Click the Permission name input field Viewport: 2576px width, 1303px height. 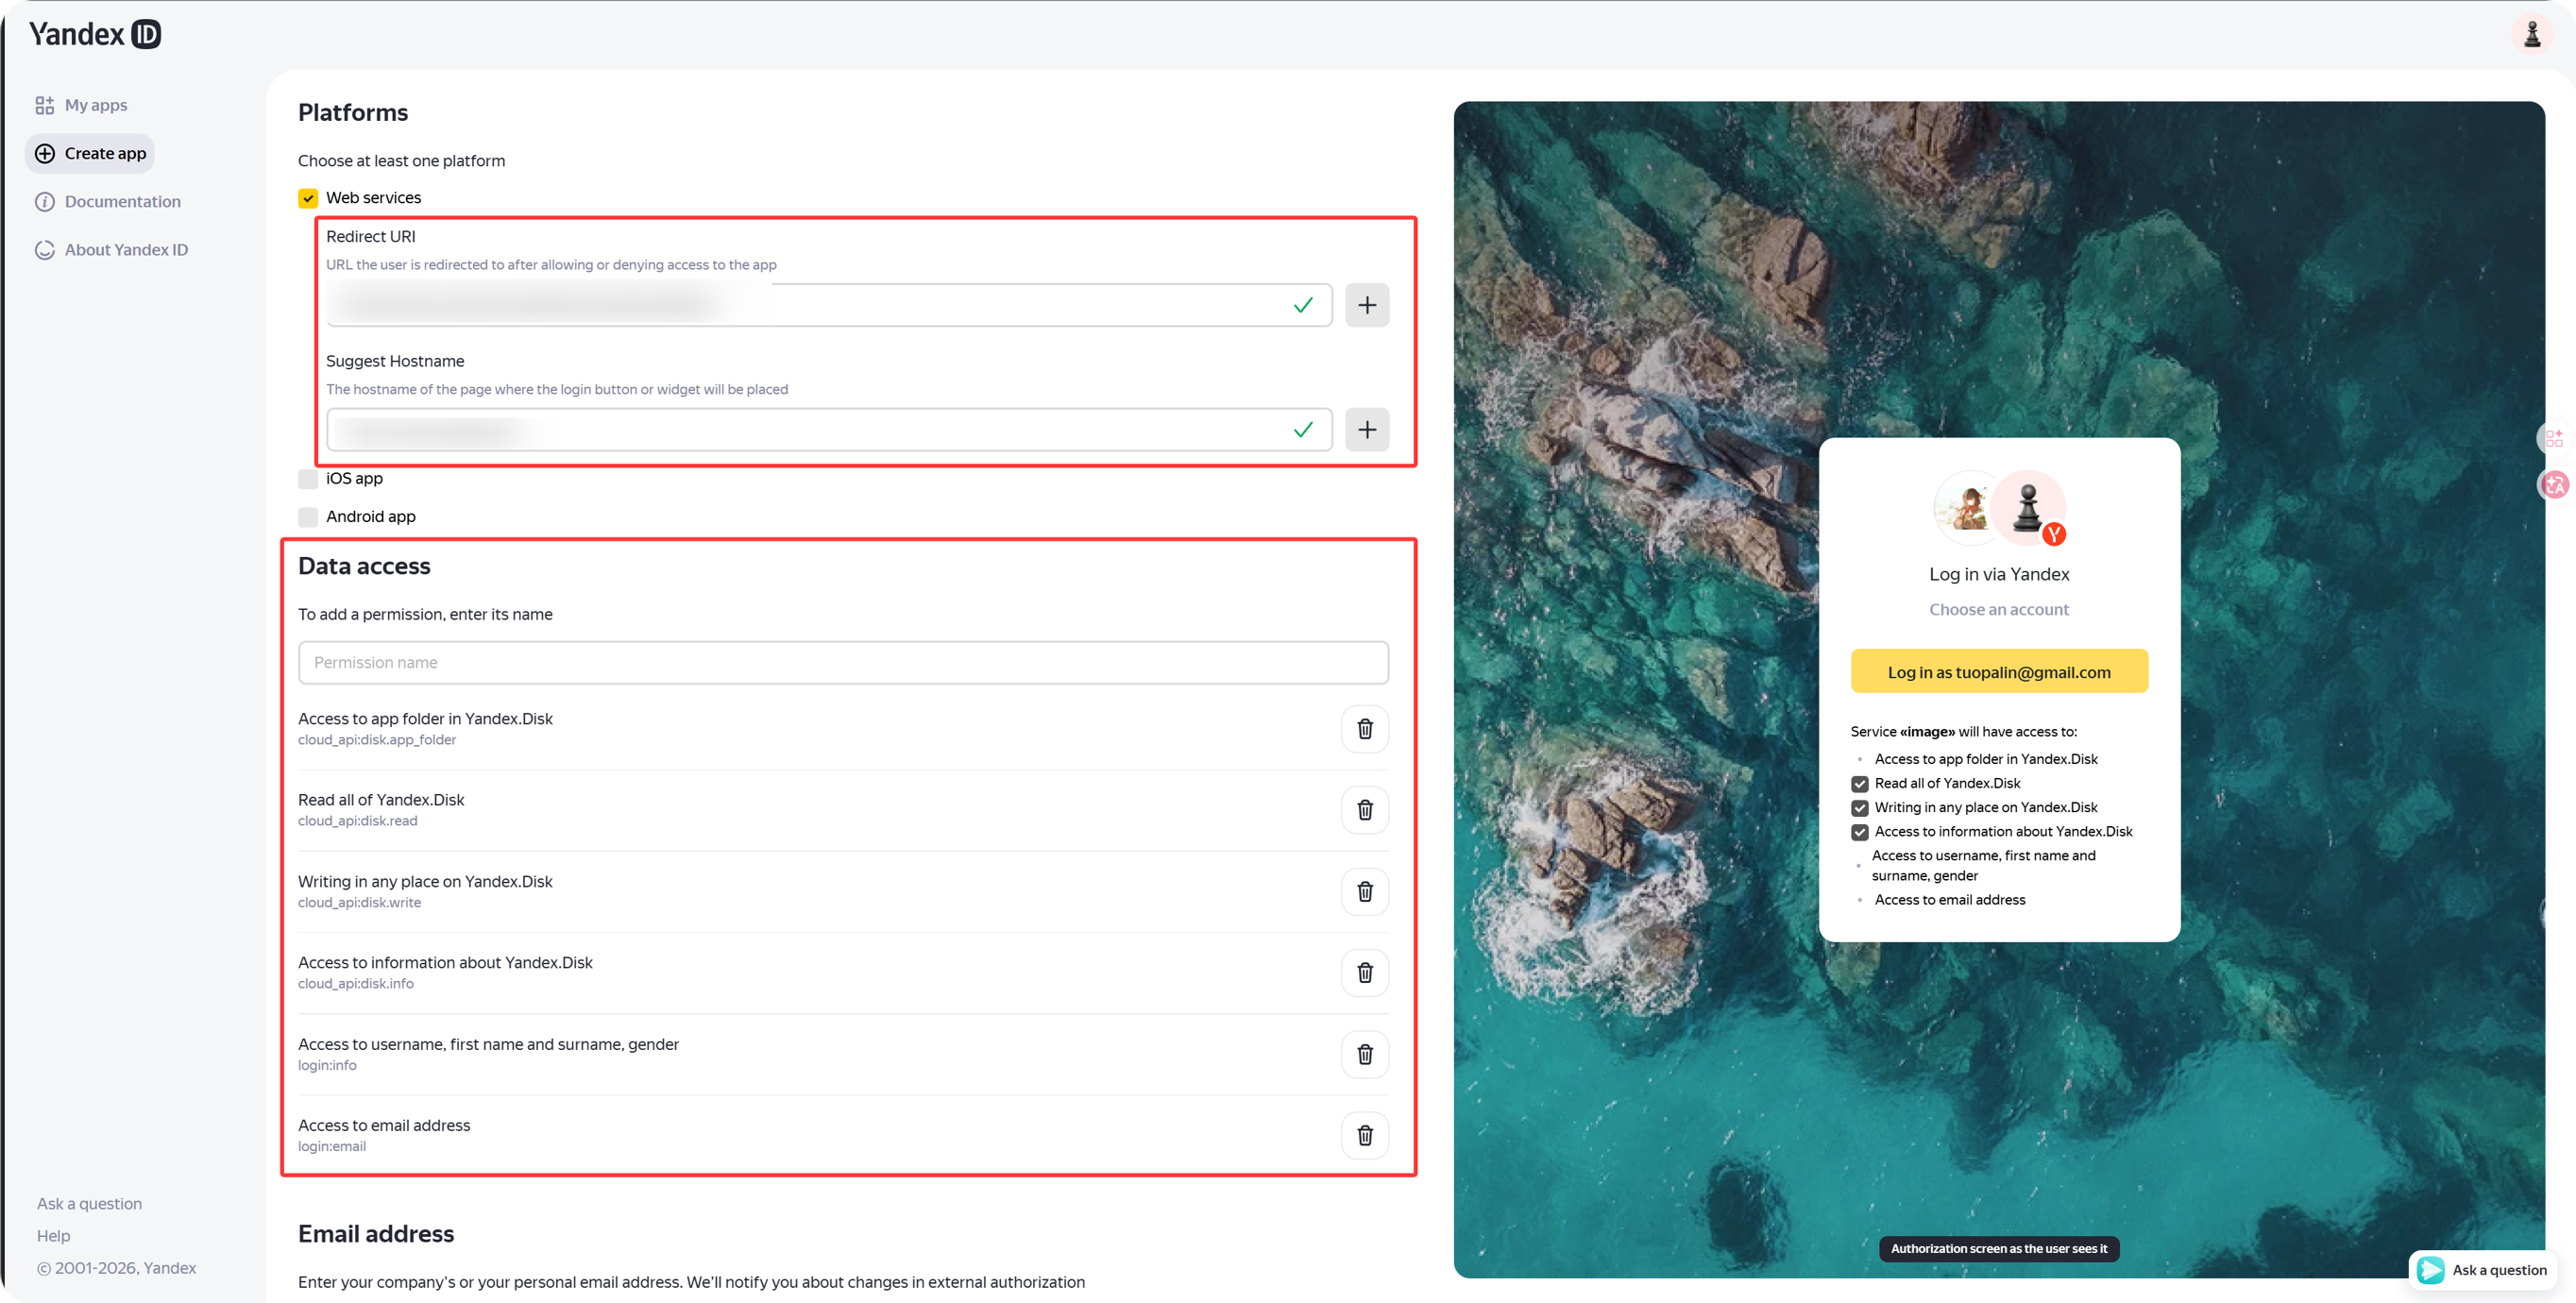click(x=843, y=663)
